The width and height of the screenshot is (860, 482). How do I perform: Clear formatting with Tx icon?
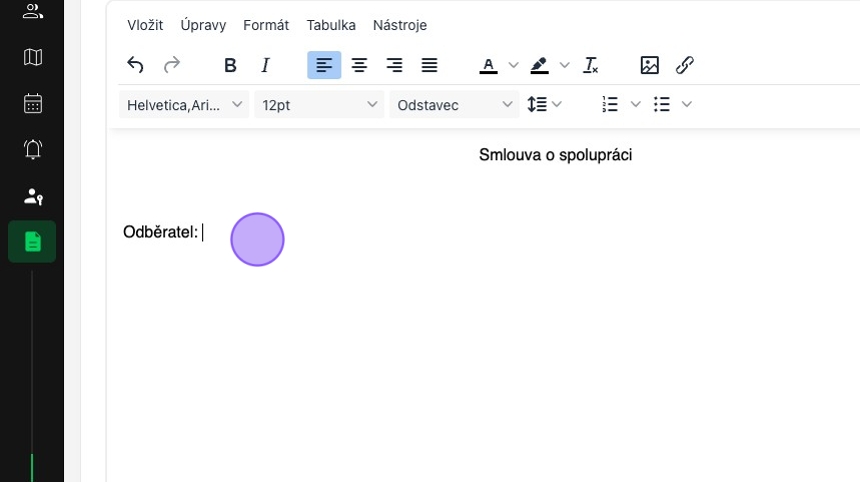click(x=591, y=65)
